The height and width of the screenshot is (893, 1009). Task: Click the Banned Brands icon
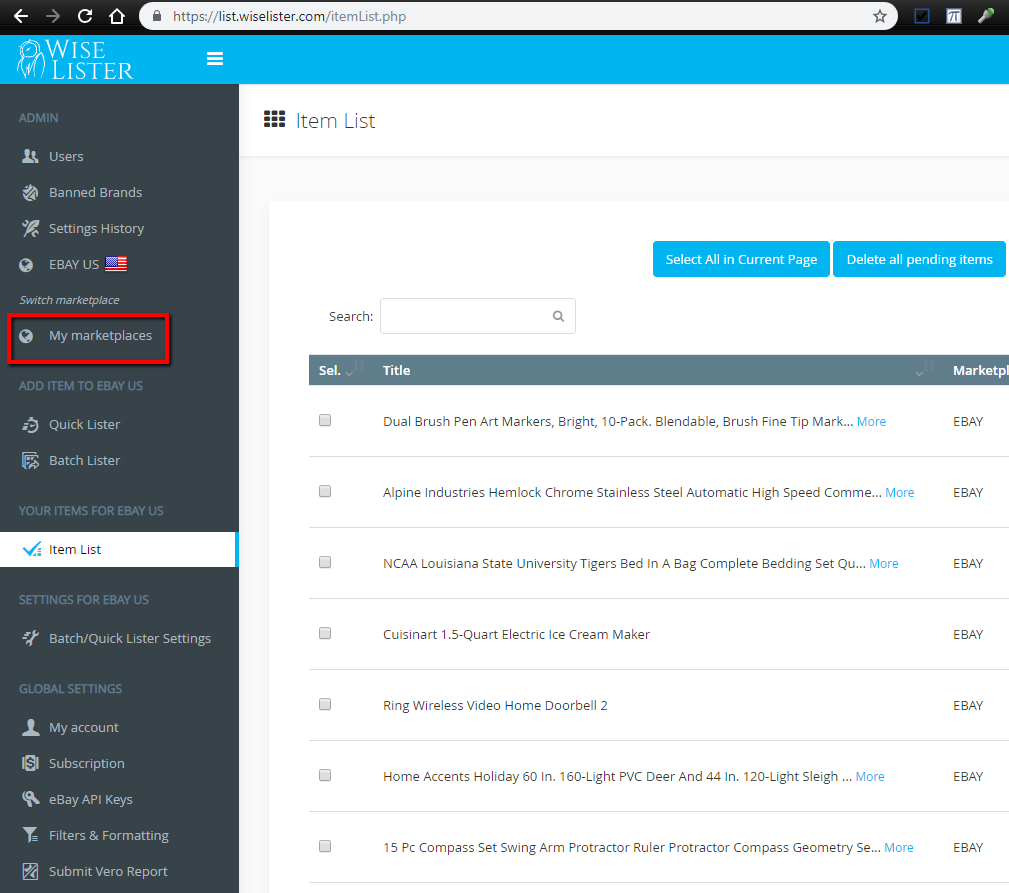click(x=30, y=192)
